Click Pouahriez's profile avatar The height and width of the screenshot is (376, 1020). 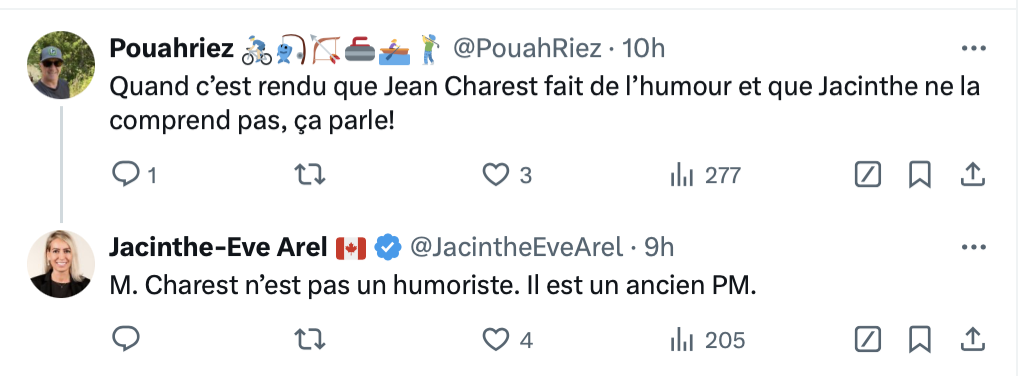pyautogui.click(x=61, y=65)
